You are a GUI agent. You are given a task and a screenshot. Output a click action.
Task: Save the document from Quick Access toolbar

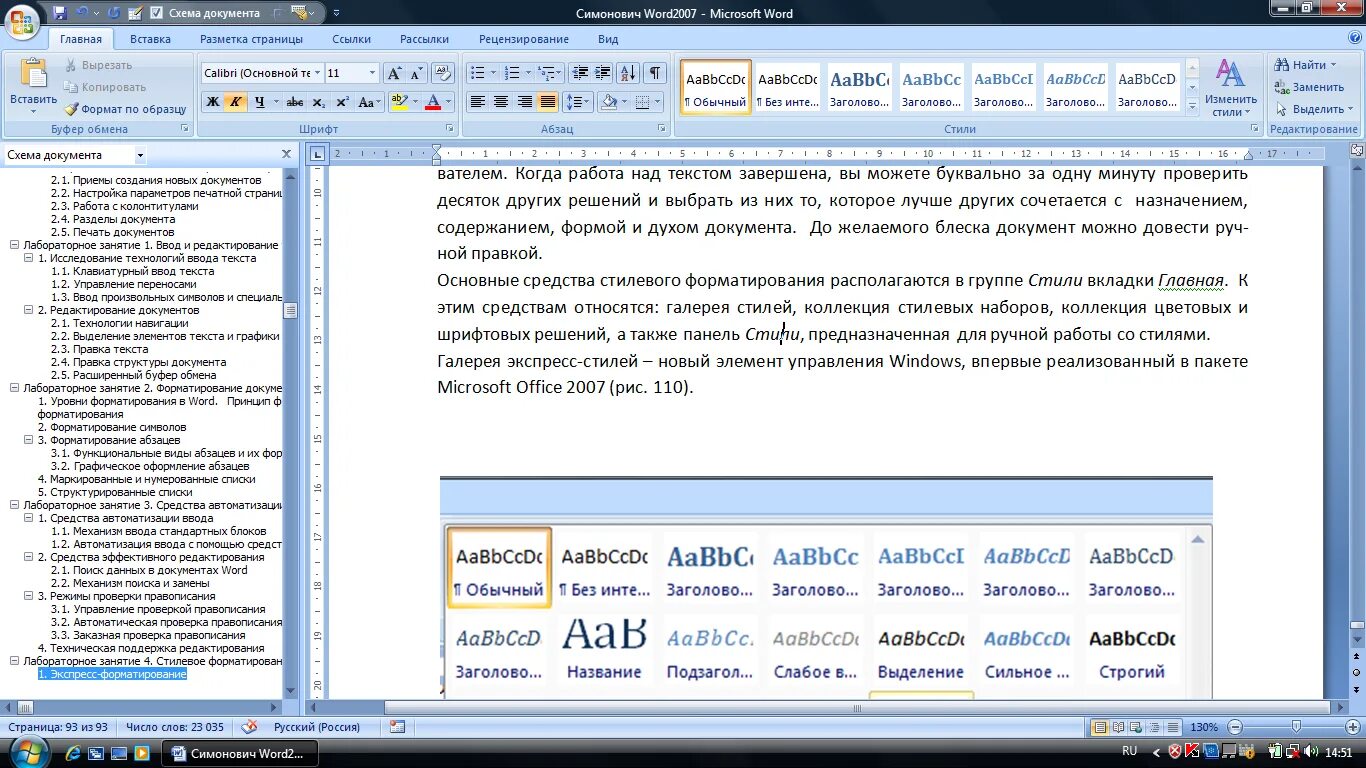coord(60,13)
